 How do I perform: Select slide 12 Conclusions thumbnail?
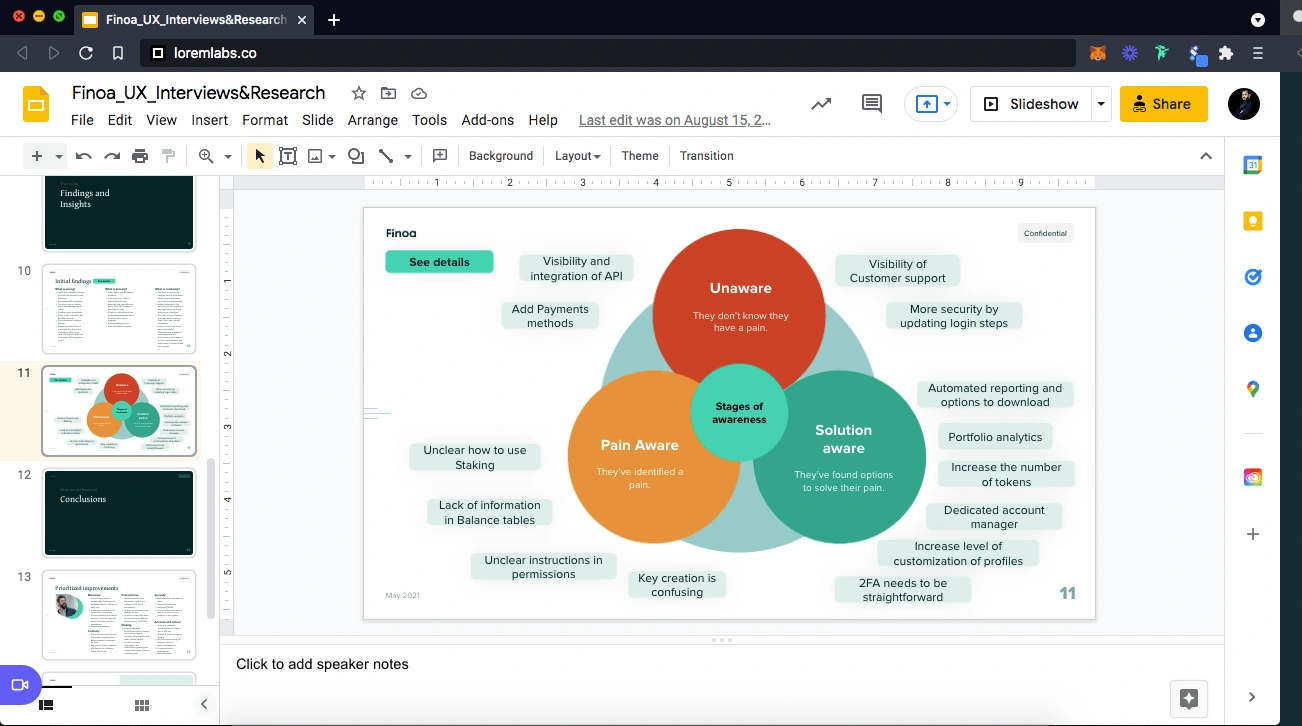(119, 513)
